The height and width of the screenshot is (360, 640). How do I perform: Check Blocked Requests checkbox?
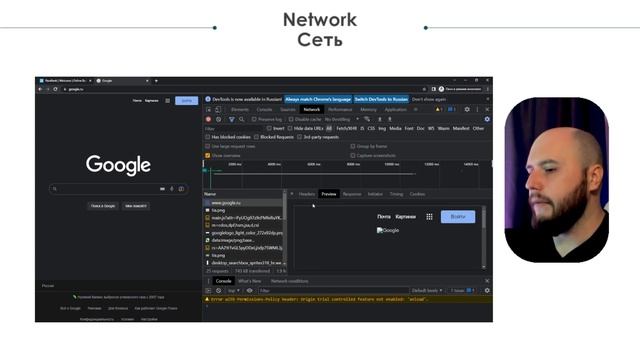[256, 137]
